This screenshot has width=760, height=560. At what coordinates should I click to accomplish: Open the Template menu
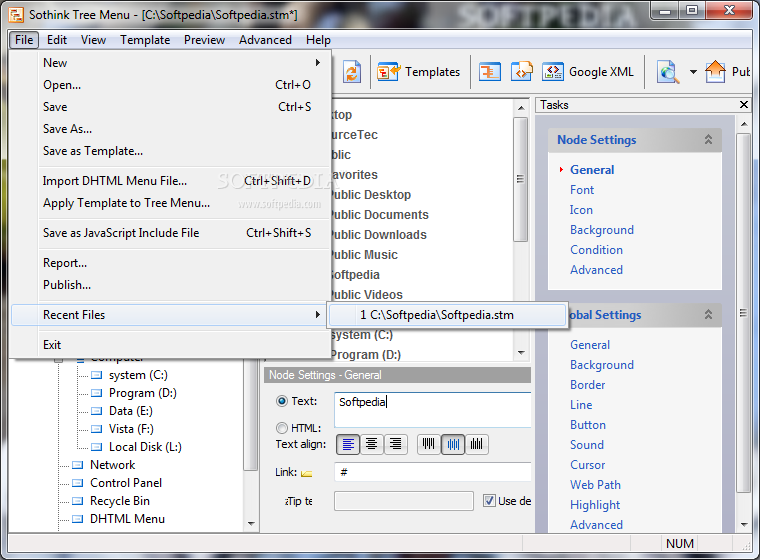pyautogui.click(x=145, y=40)
